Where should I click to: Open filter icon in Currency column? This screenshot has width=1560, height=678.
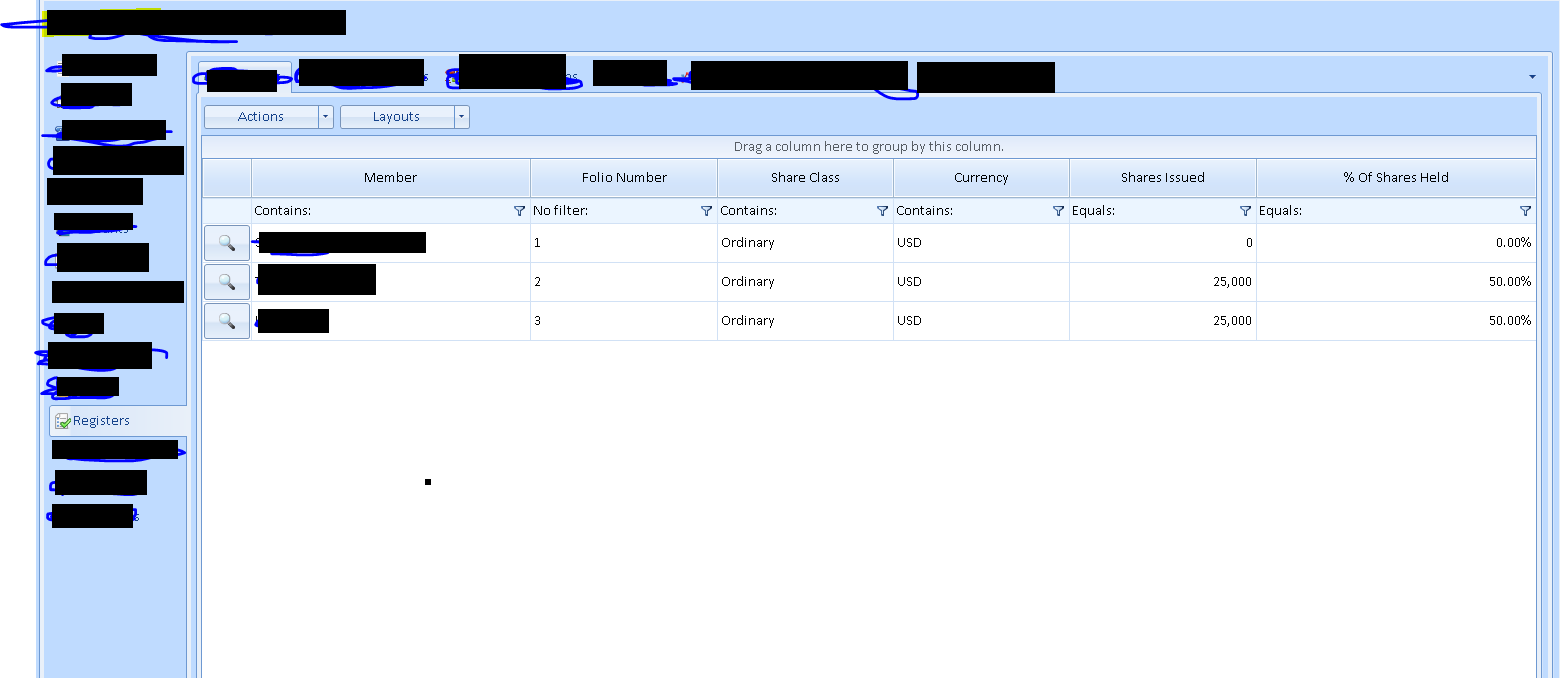point(1058,211)
